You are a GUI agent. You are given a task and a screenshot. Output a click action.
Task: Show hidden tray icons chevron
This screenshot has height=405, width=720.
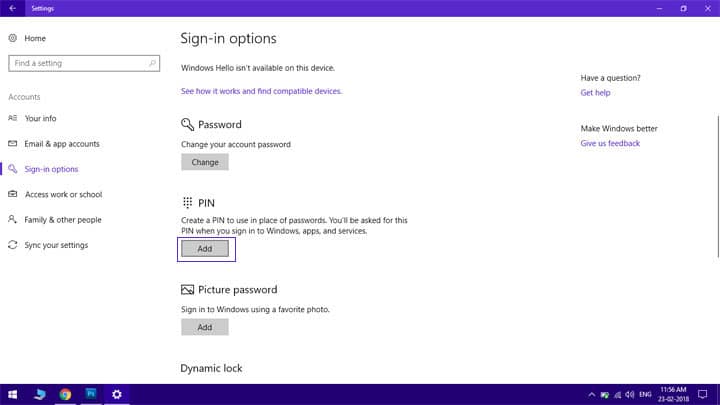[x=591, y=394]
